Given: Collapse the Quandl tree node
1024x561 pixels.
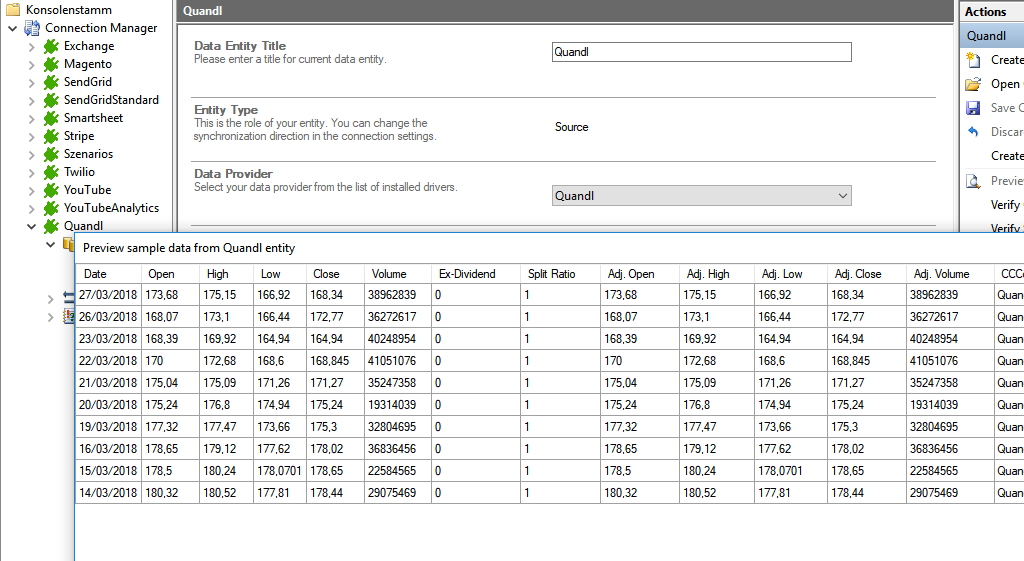Looking at the screenshot, I should [x=31, y=226].
